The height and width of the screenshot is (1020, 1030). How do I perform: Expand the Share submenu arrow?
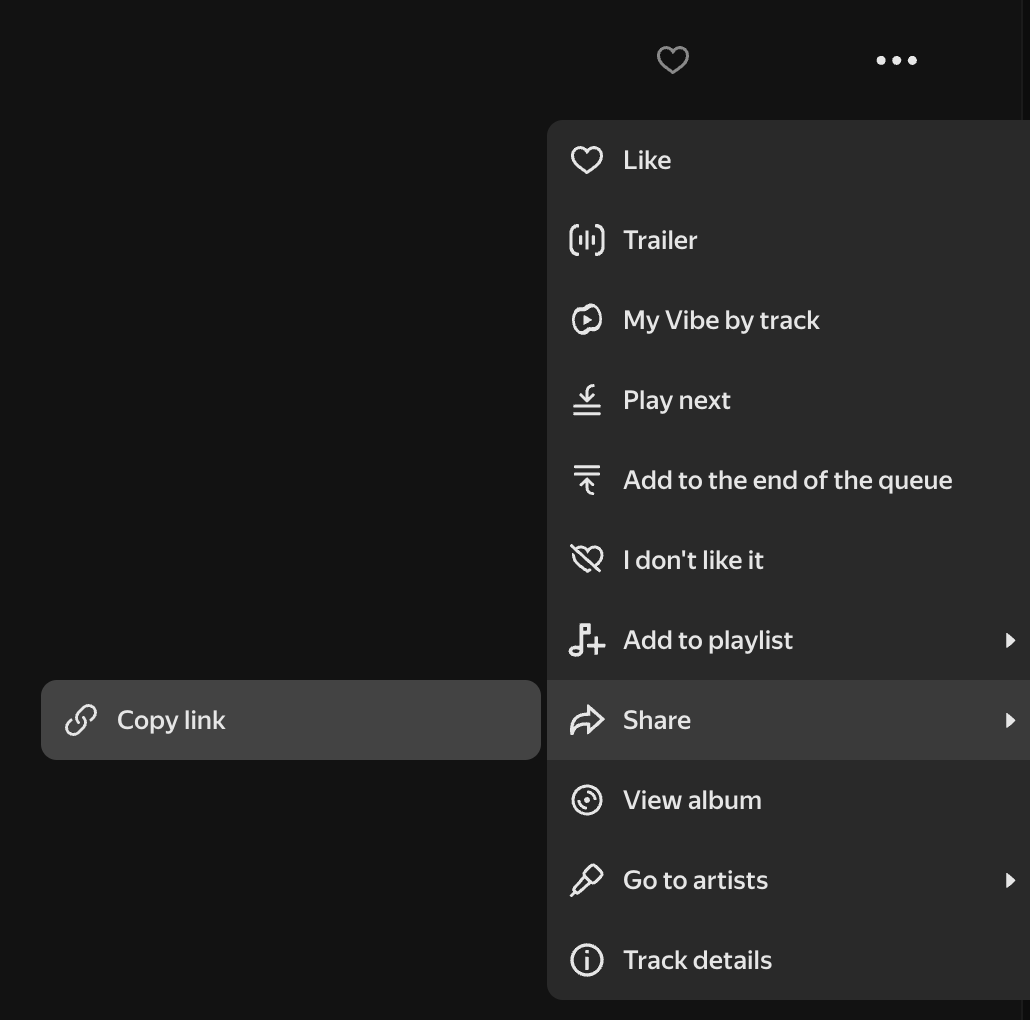1010,721
